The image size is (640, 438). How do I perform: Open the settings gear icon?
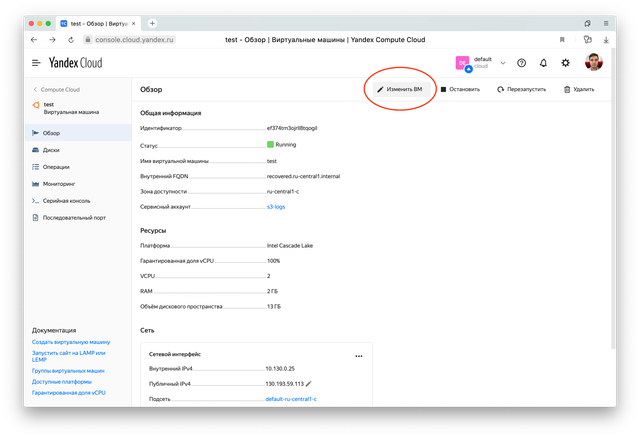click(x=566, y=63)
